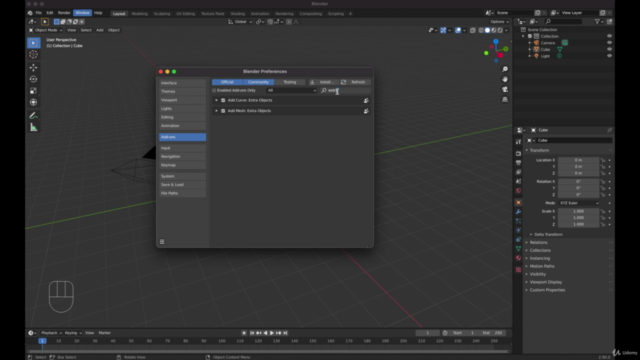Click the Location X value field
The image size is (640, 360).
(578, 160)
